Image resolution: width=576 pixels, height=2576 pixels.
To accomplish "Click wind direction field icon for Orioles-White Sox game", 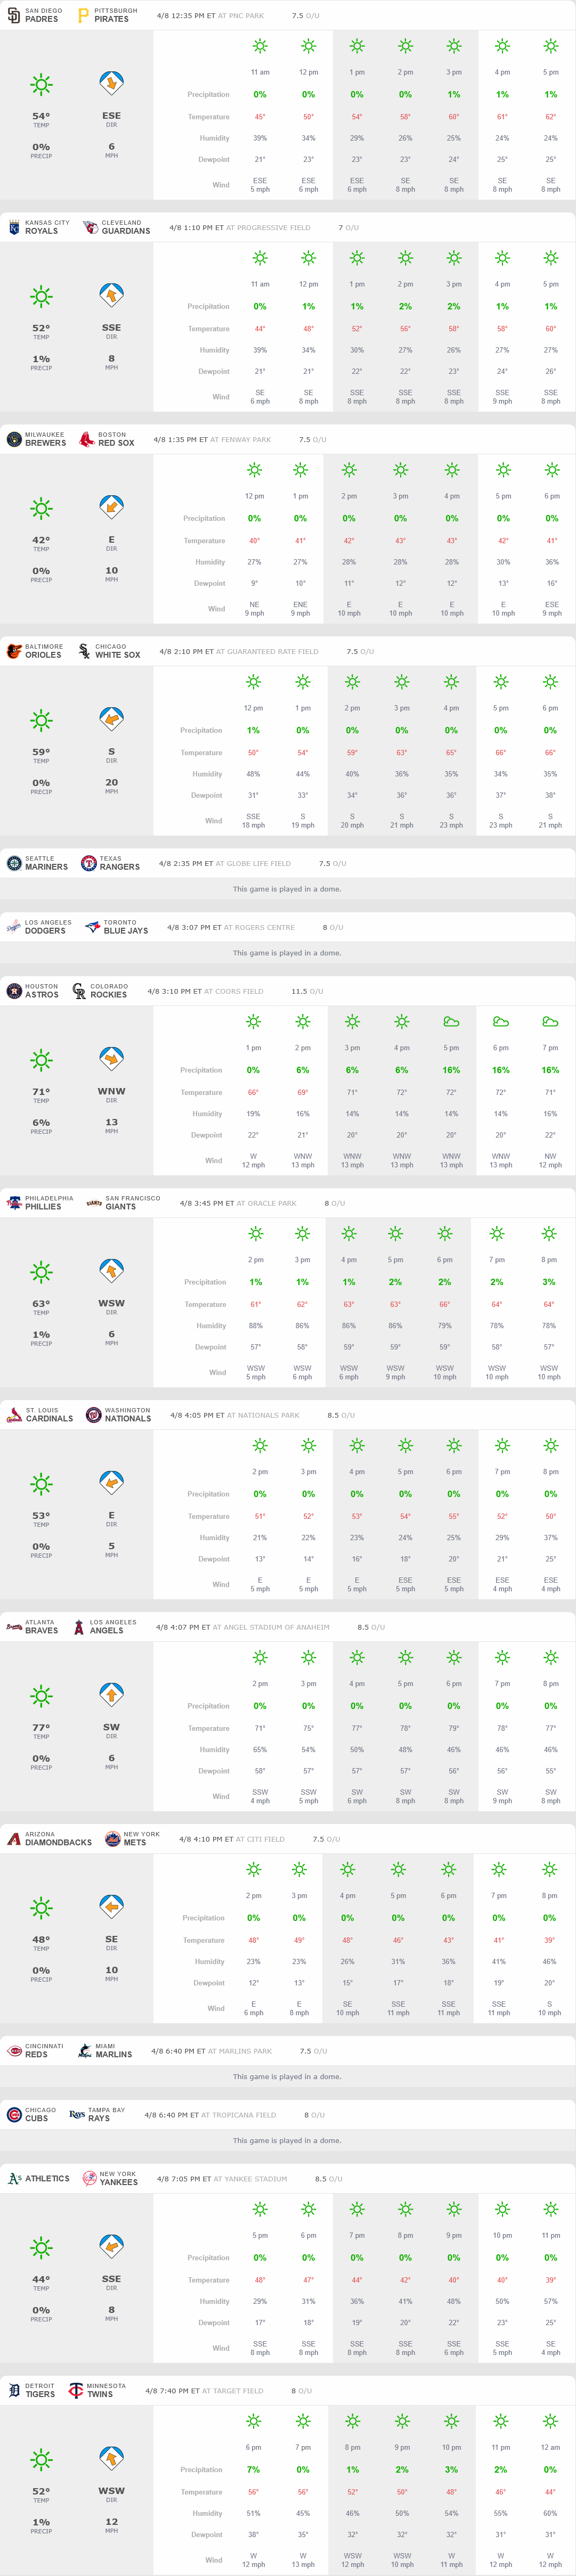I will [x=111, y=719].
